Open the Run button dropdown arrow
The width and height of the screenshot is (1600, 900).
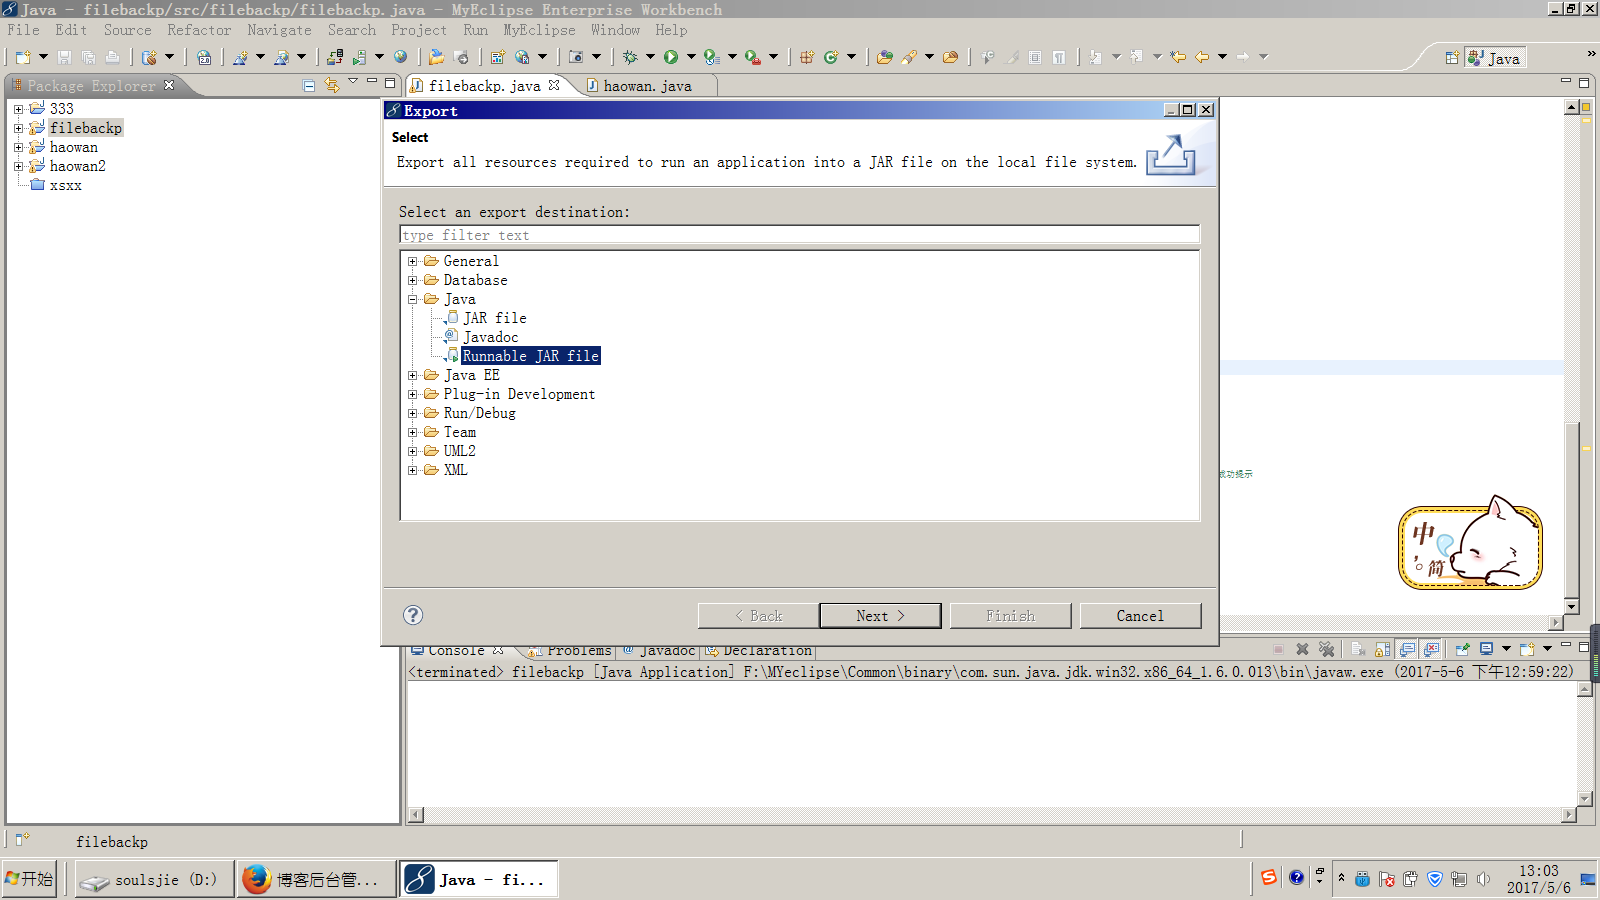point(691,57)
